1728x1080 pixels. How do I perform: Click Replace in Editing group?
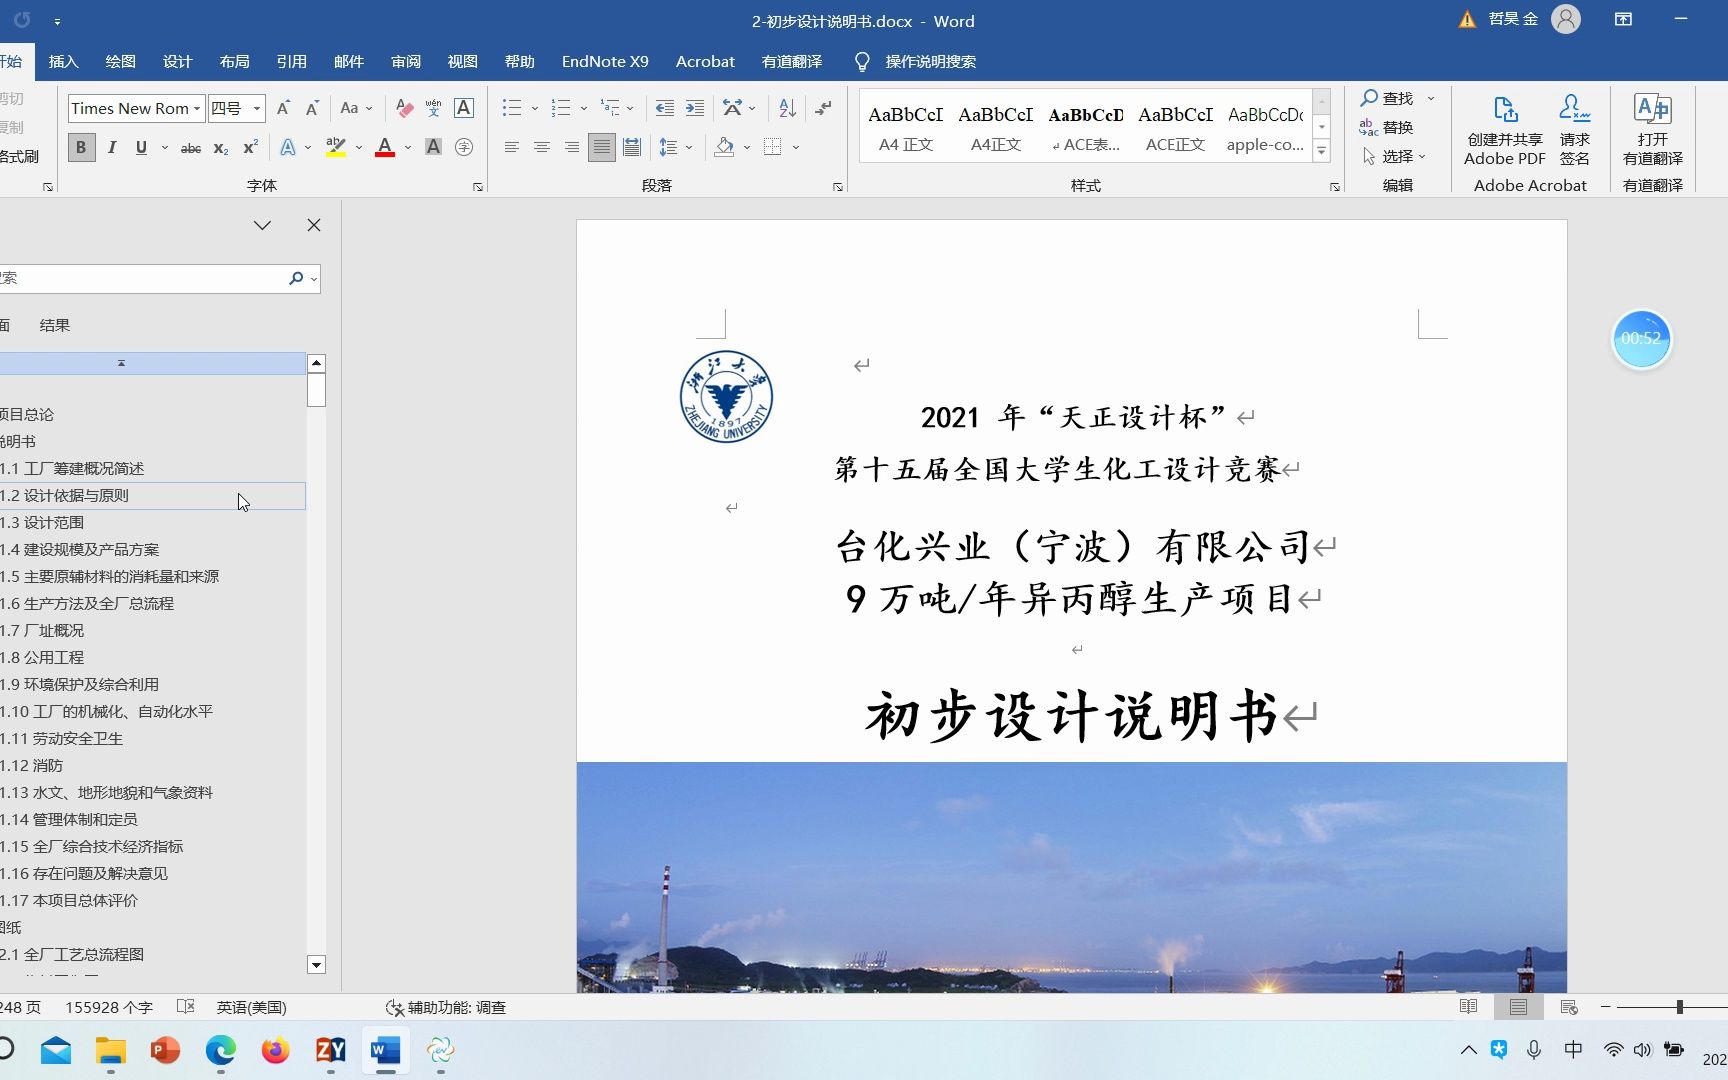pyautogui.click(x=1387, y=127)
